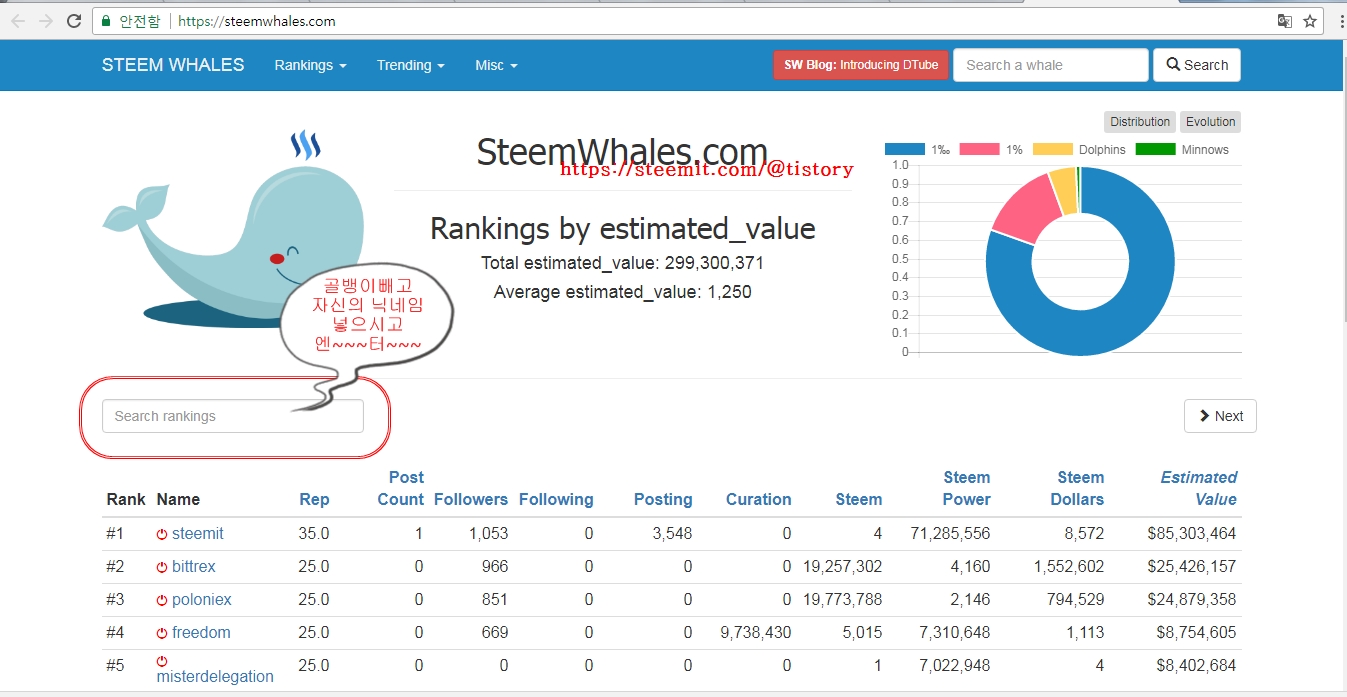The width and height of the screenshot is (1347, 697).
Task: Click the browser back arrow
Action: coord(18,21)
